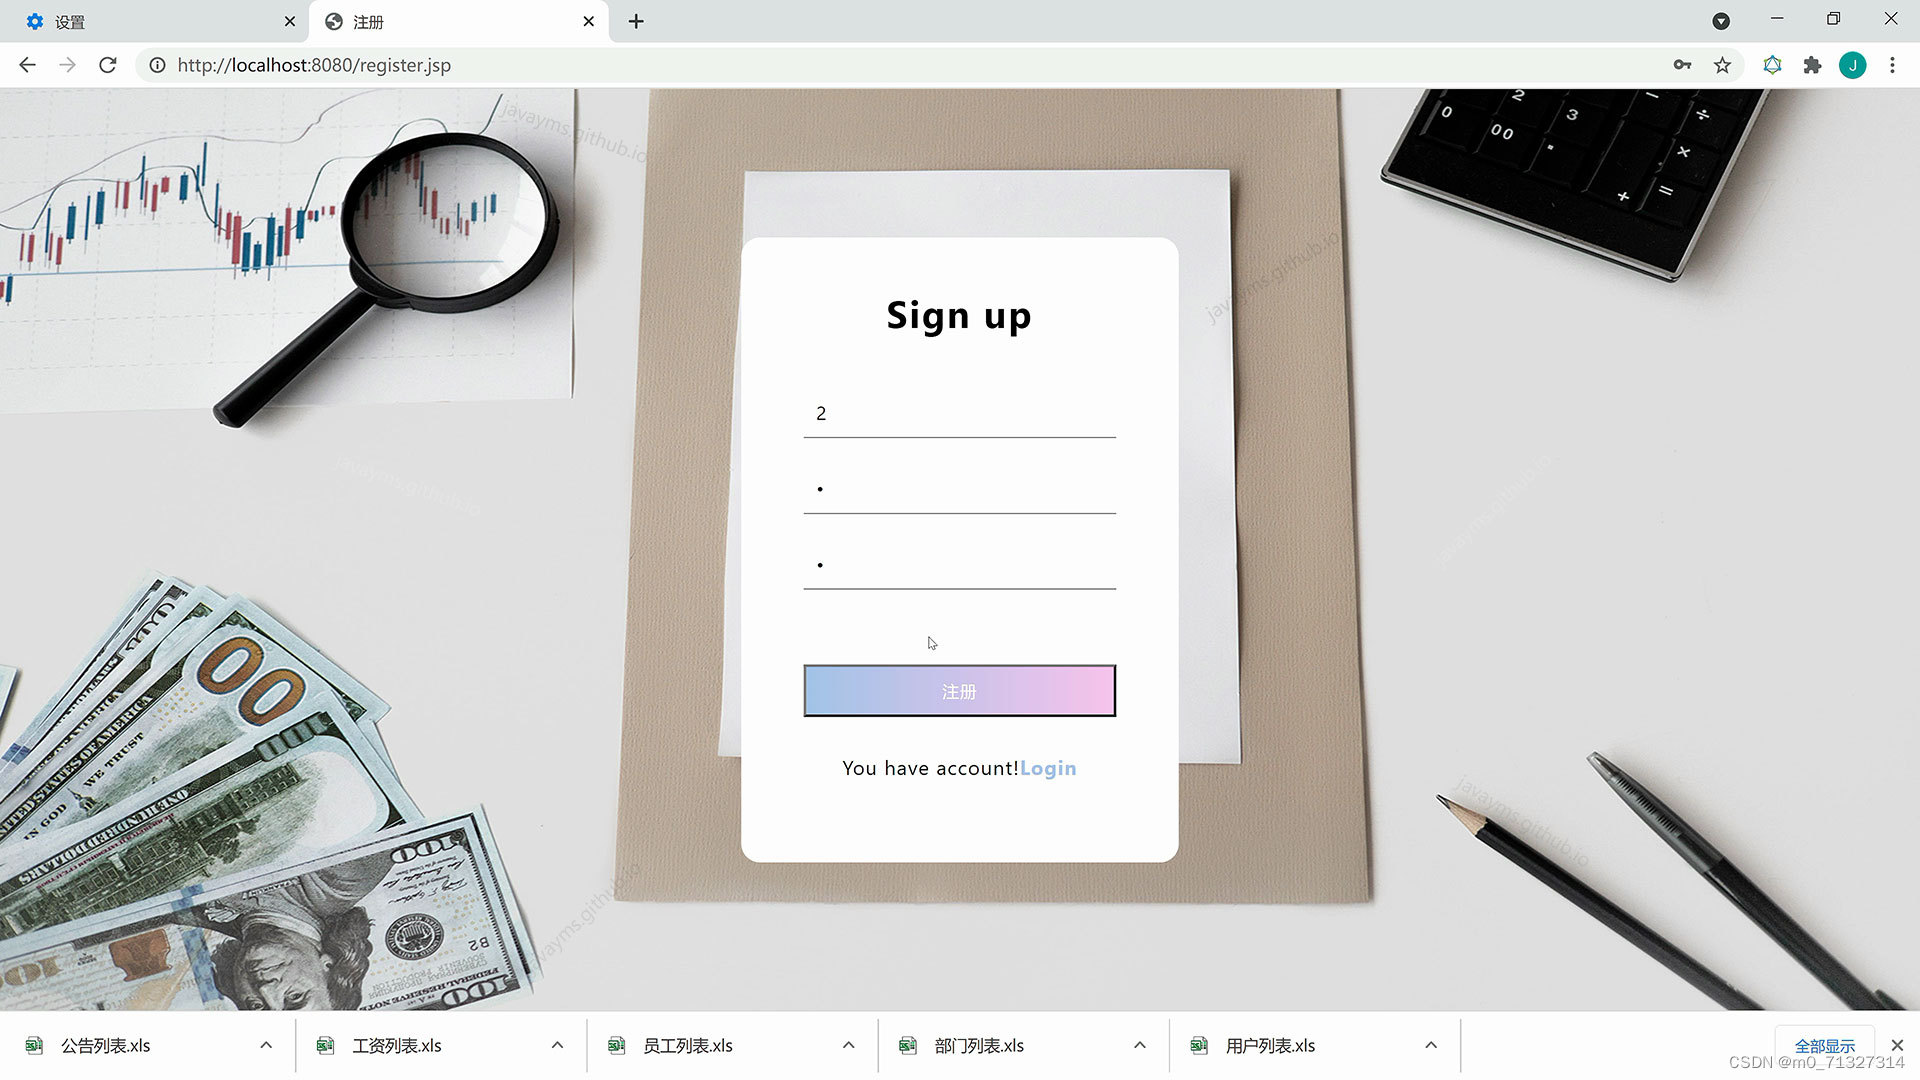
Task: Close the 注册 tab
Action: point(589,21)
